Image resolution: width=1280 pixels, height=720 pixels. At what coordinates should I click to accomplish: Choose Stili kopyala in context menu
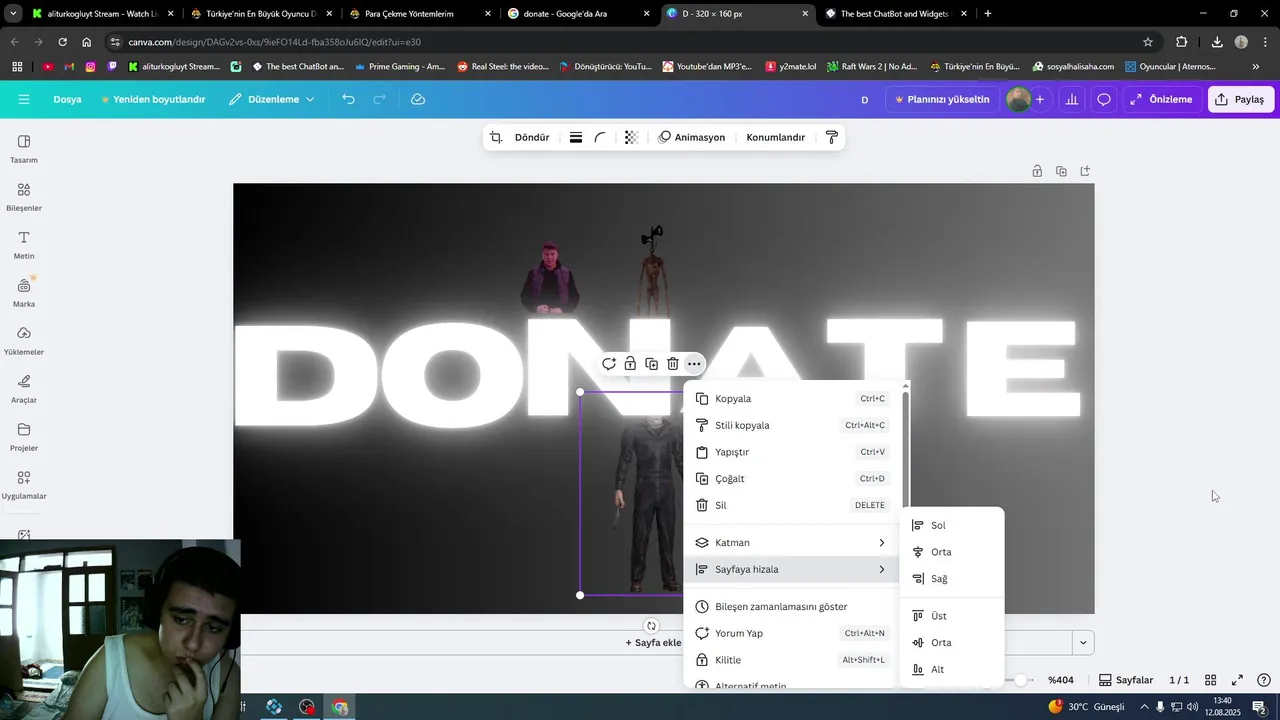click(x=791, y=425)
